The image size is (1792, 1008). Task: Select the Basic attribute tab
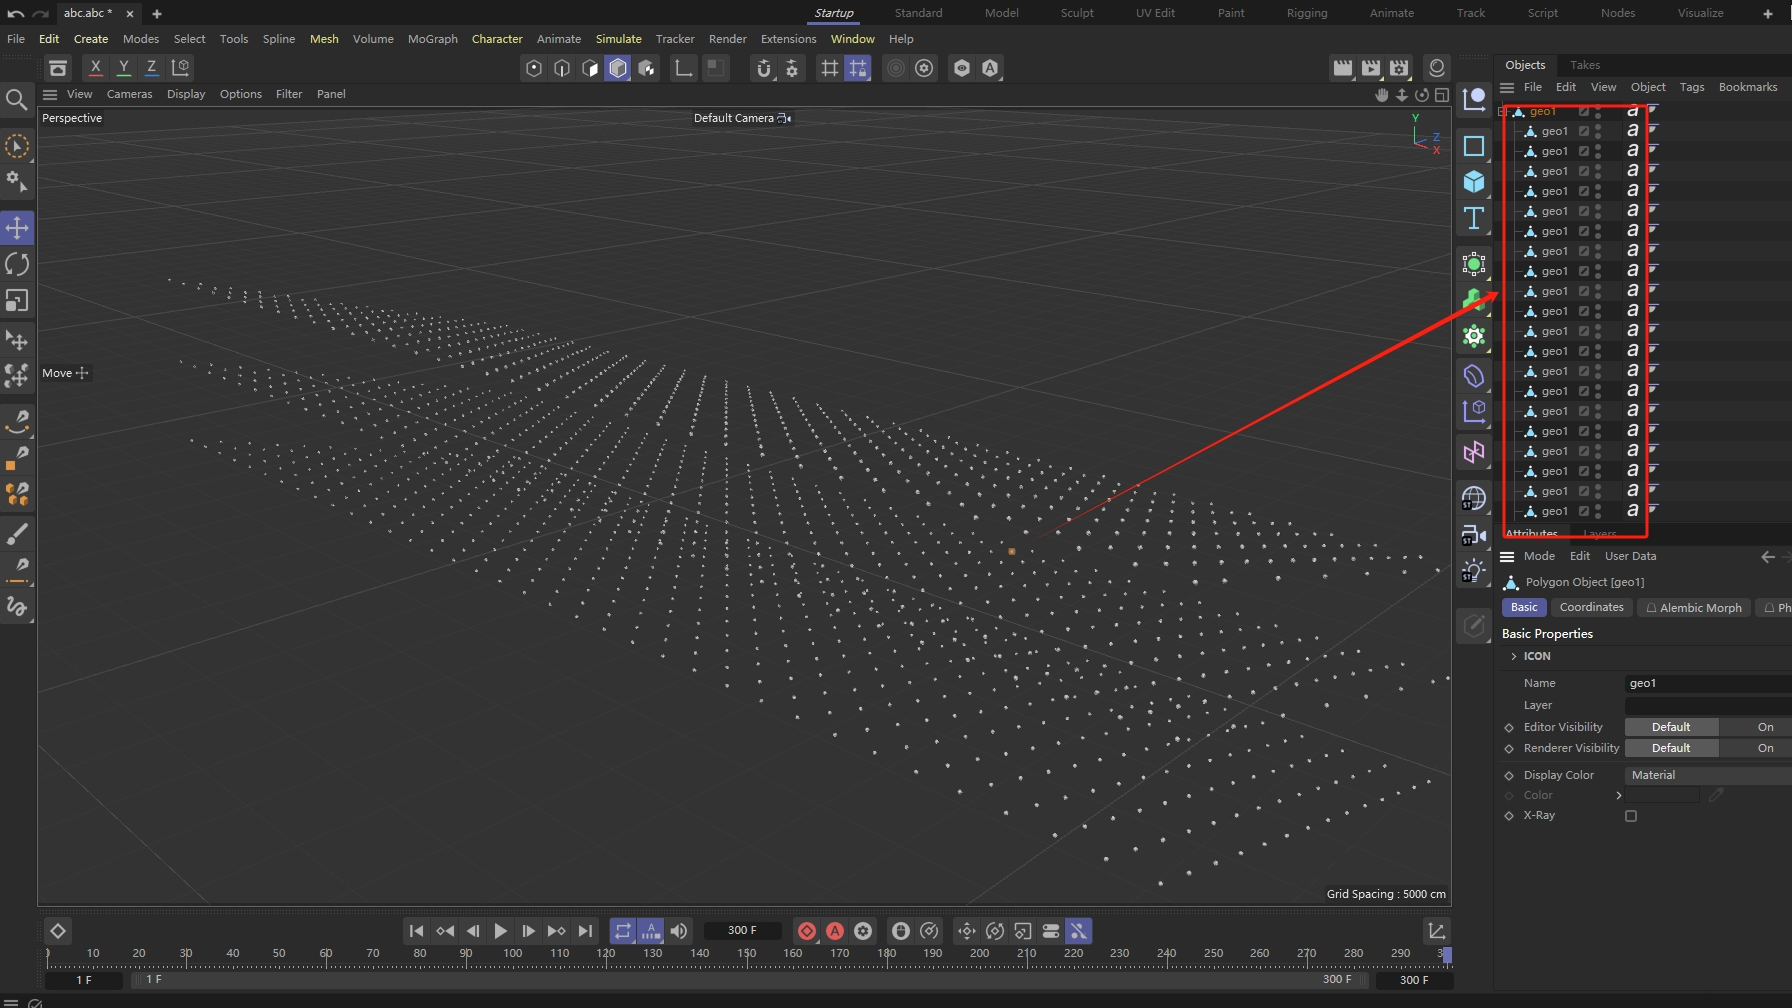[1524, 607]
